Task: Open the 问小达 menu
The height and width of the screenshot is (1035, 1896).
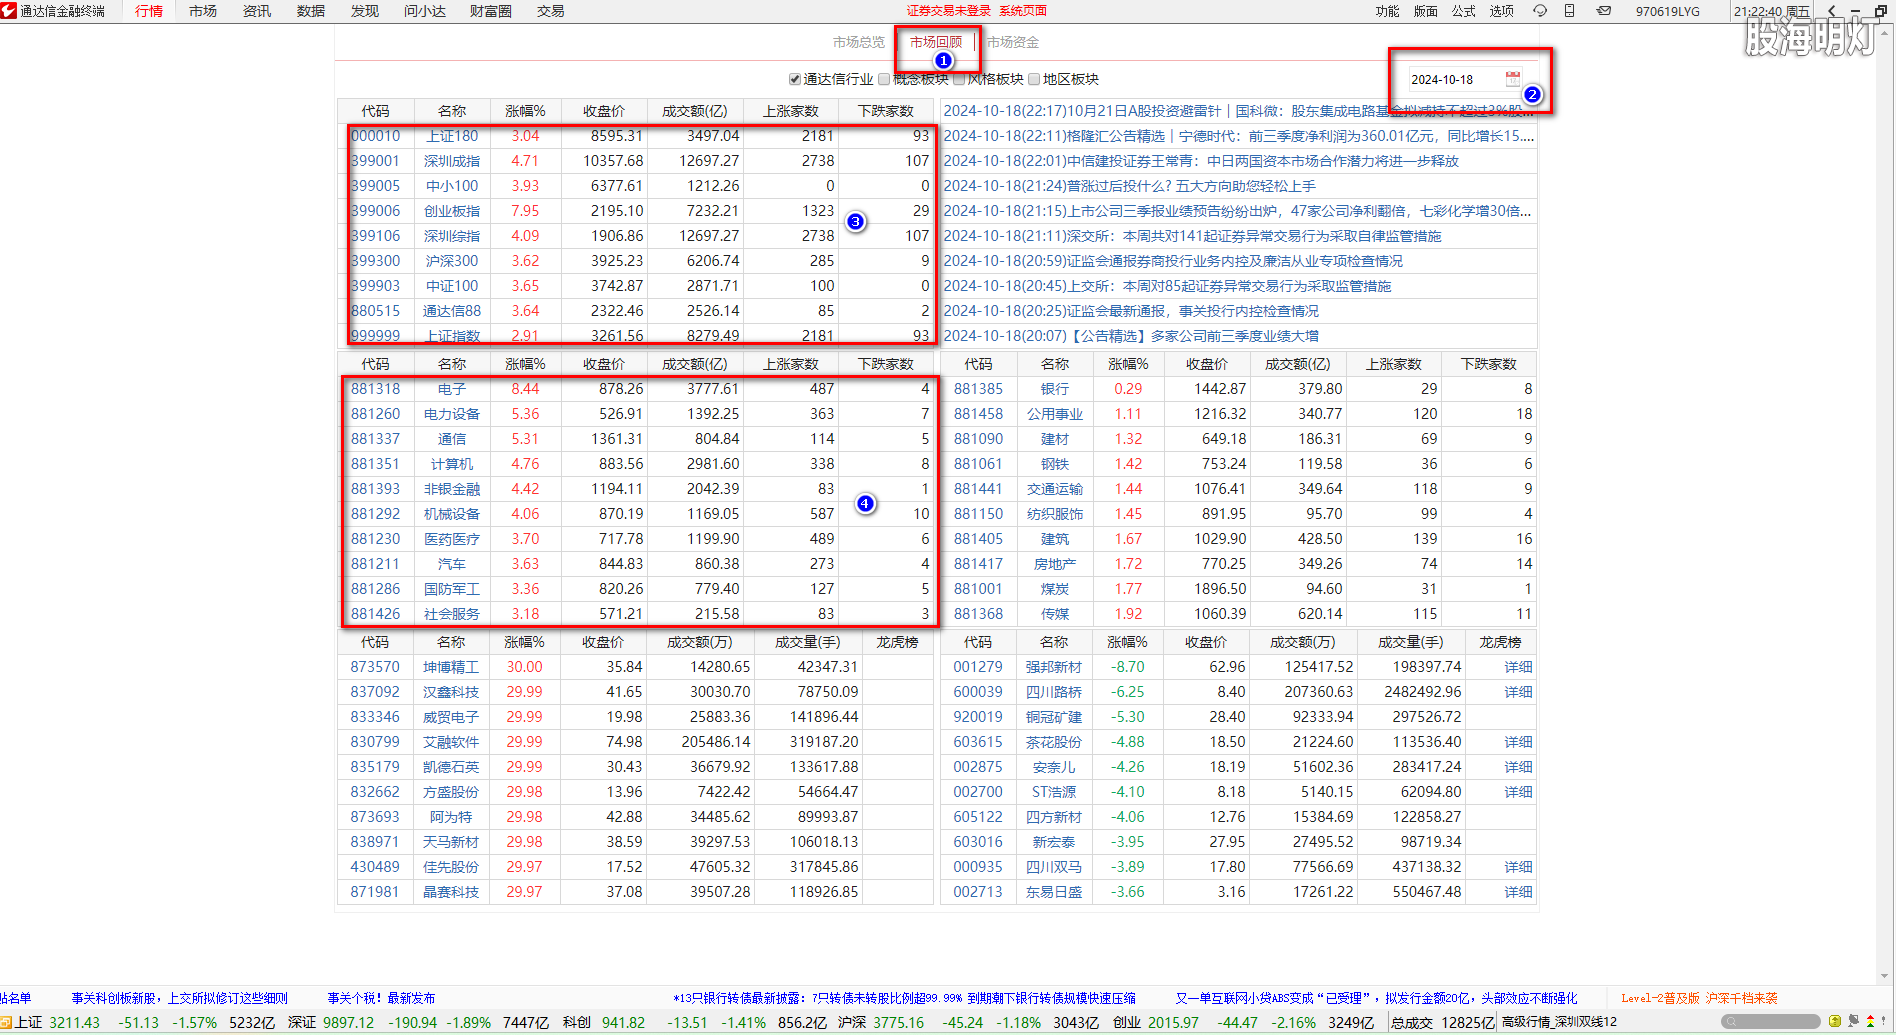Action: (x=425, y=11)
